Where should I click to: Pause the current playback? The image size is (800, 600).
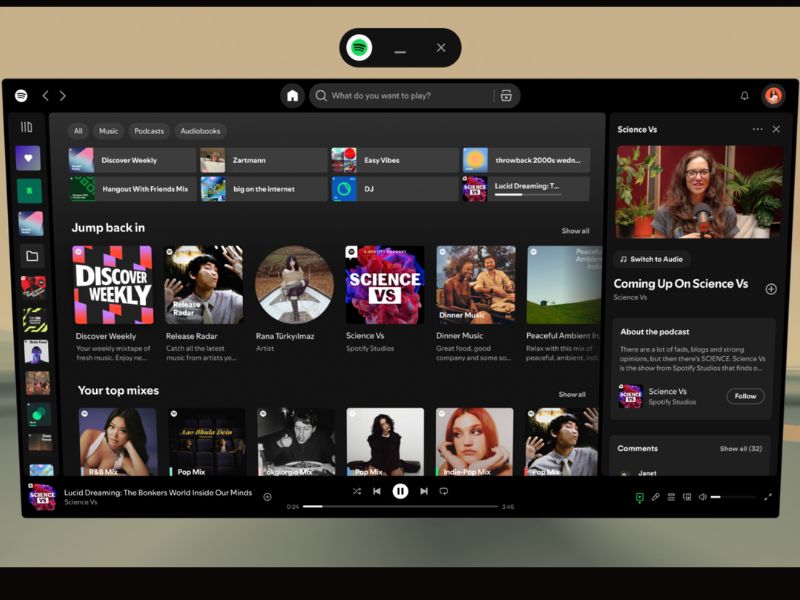click(400, 491)
